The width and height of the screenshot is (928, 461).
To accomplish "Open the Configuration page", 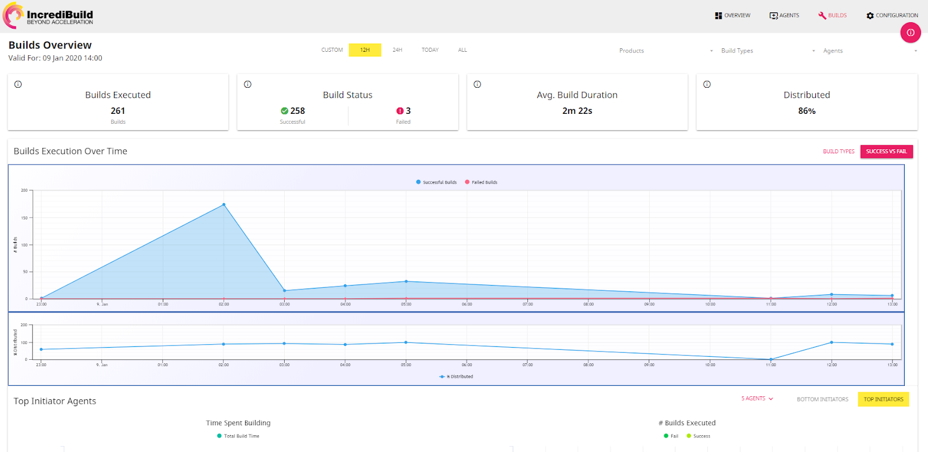I will click(x=892, y=15).
